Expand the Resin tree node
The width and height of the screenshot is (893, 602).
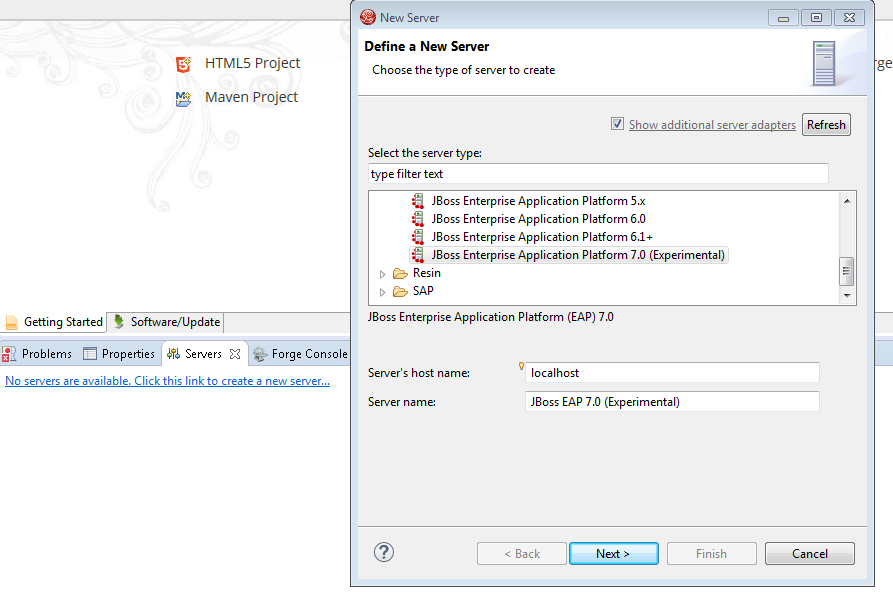pyautogui.click(x=382, y=274)
